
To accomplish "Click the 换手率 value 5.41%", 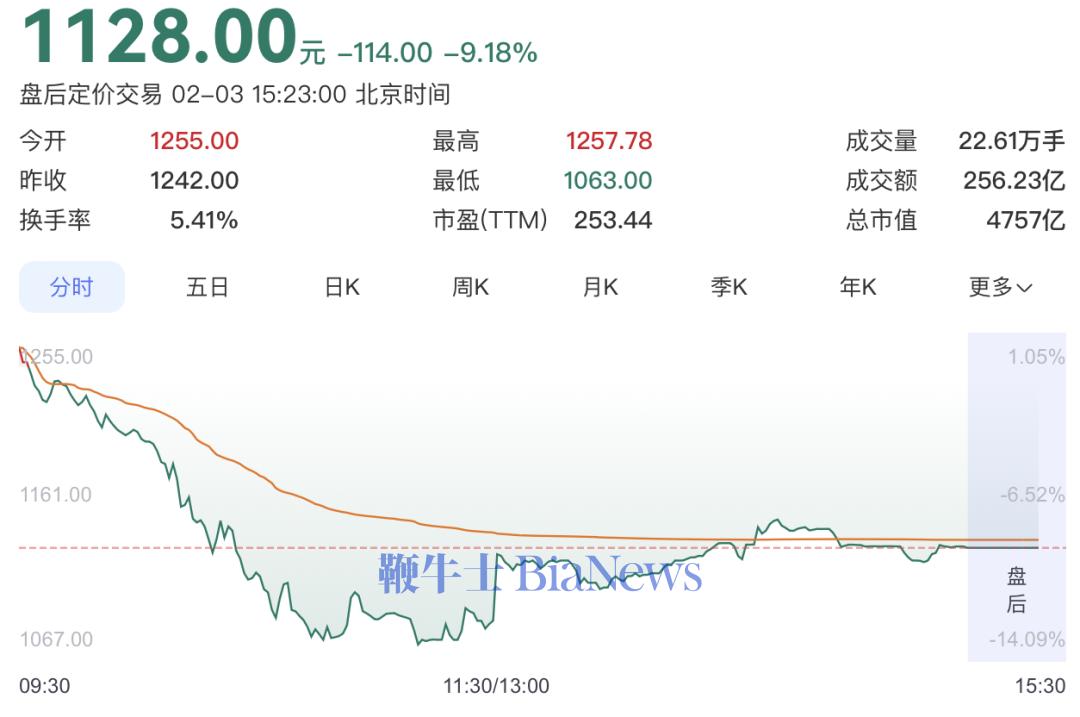I will pyautogui.click(x=204, y=220).
